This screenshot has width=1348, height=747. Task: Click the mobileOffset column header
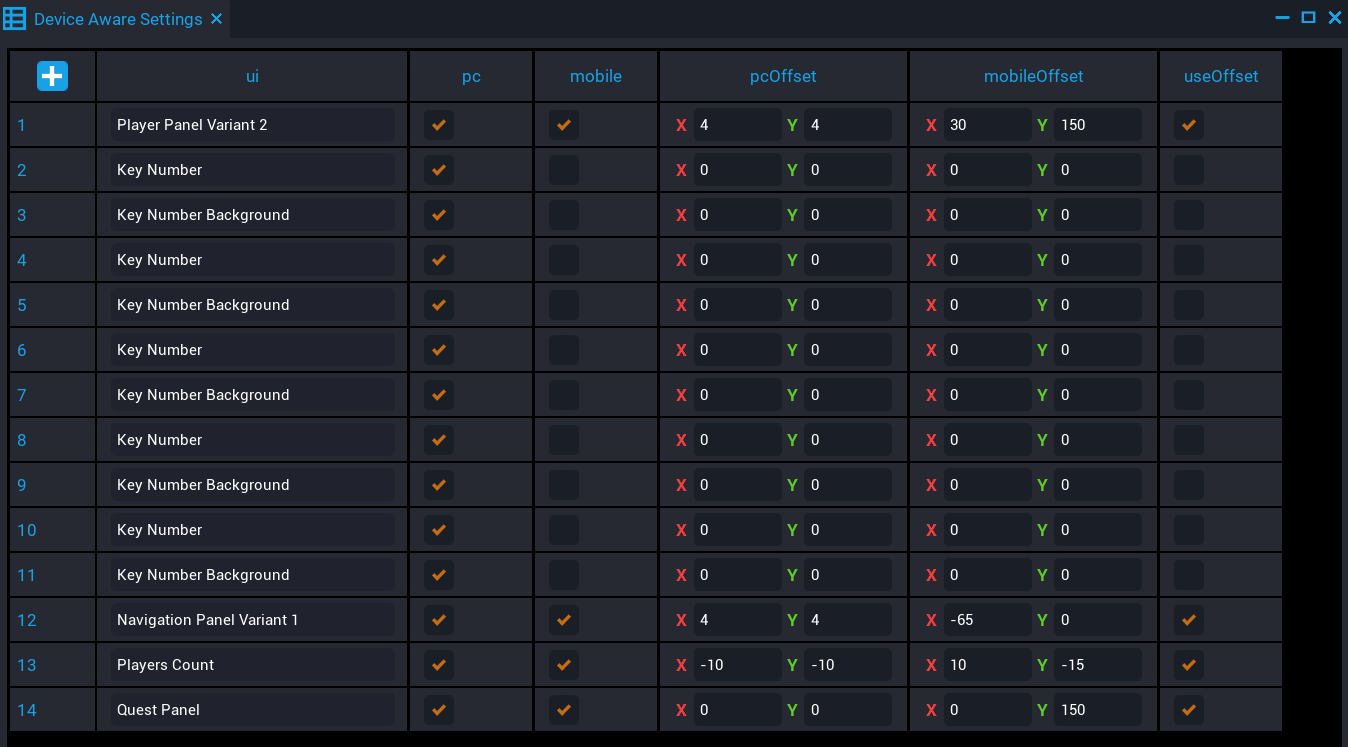tap(1033, 76)
